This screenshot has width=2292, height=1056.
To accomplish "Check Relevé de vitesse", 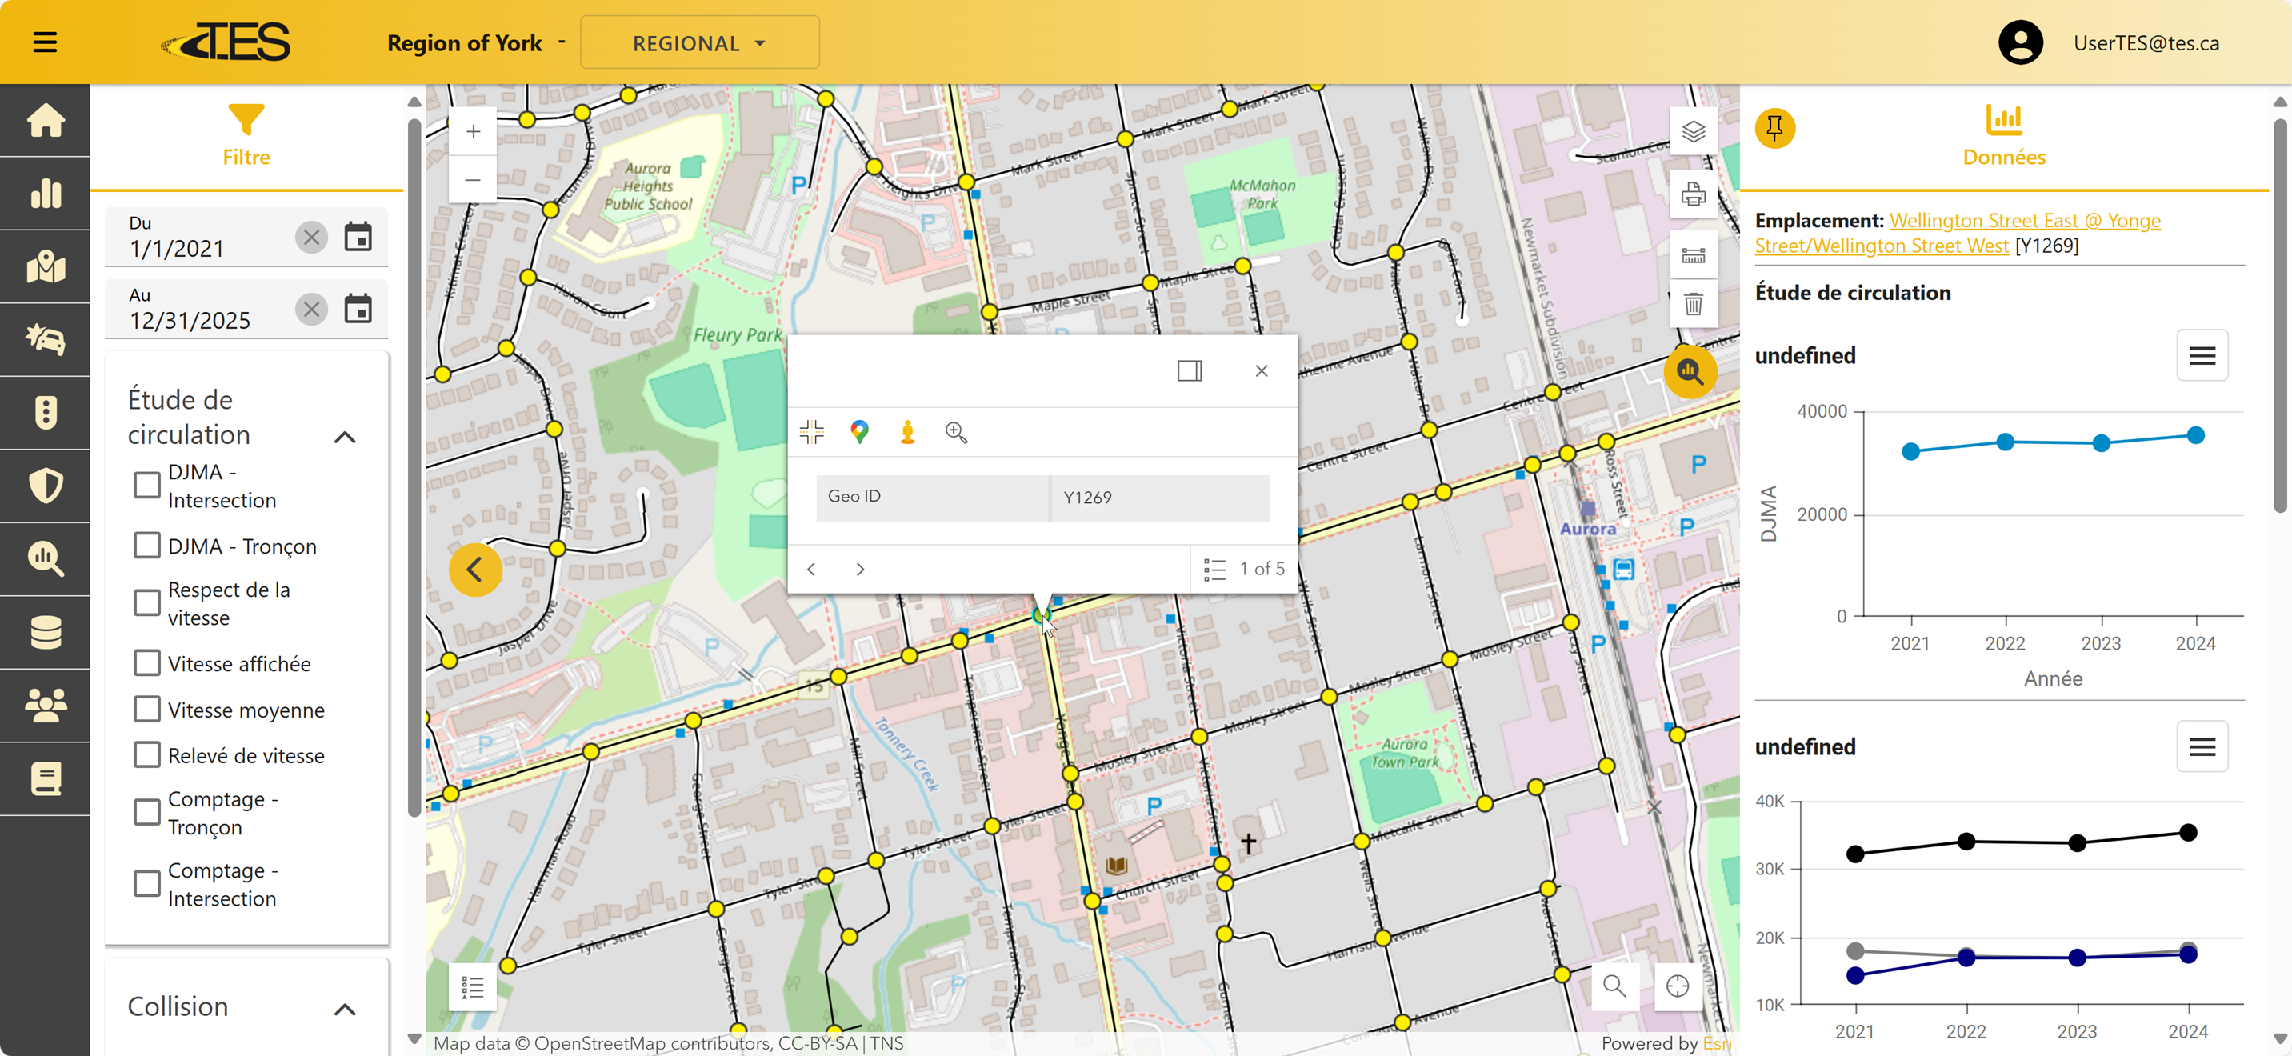I will [x=147, y=755].
